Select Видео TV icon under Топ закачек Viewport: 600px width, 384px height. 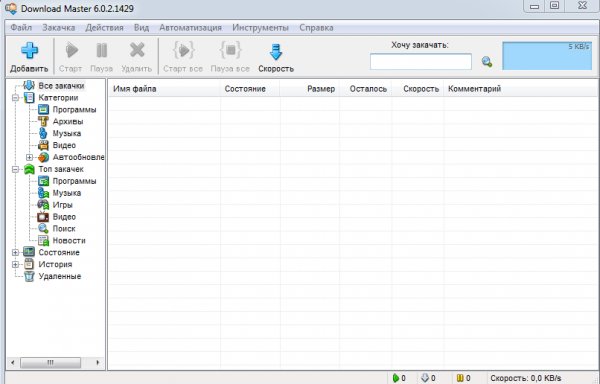[x=43, y=217]
